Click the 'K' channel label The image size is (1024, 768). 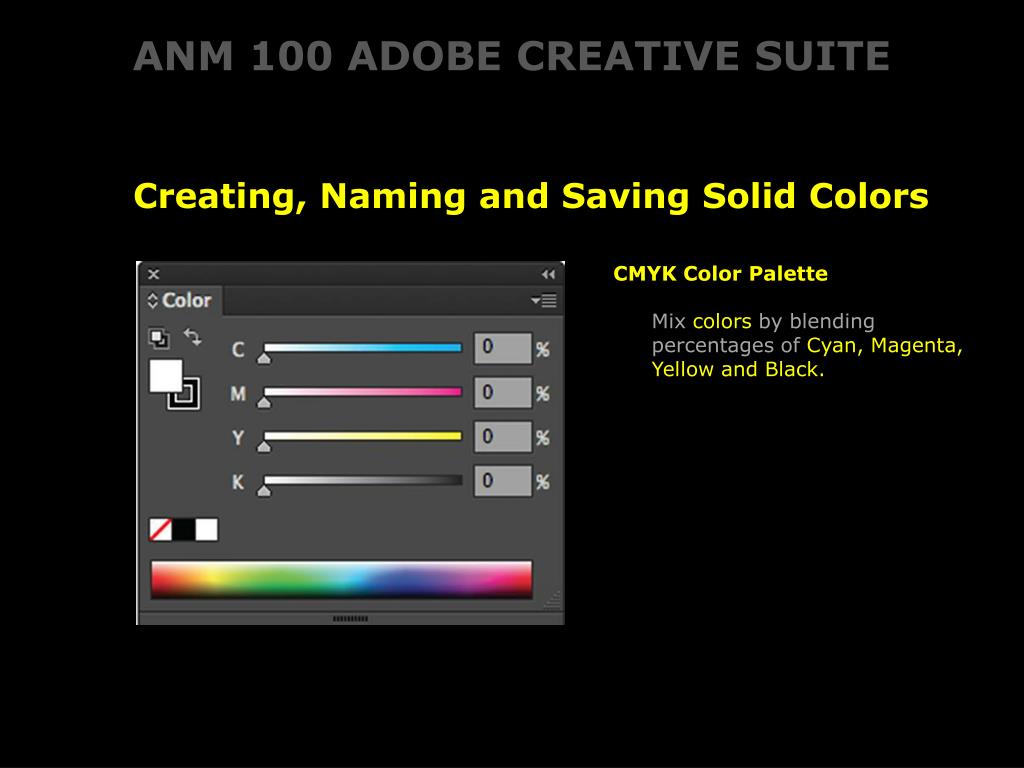click(x=238, y=482)
